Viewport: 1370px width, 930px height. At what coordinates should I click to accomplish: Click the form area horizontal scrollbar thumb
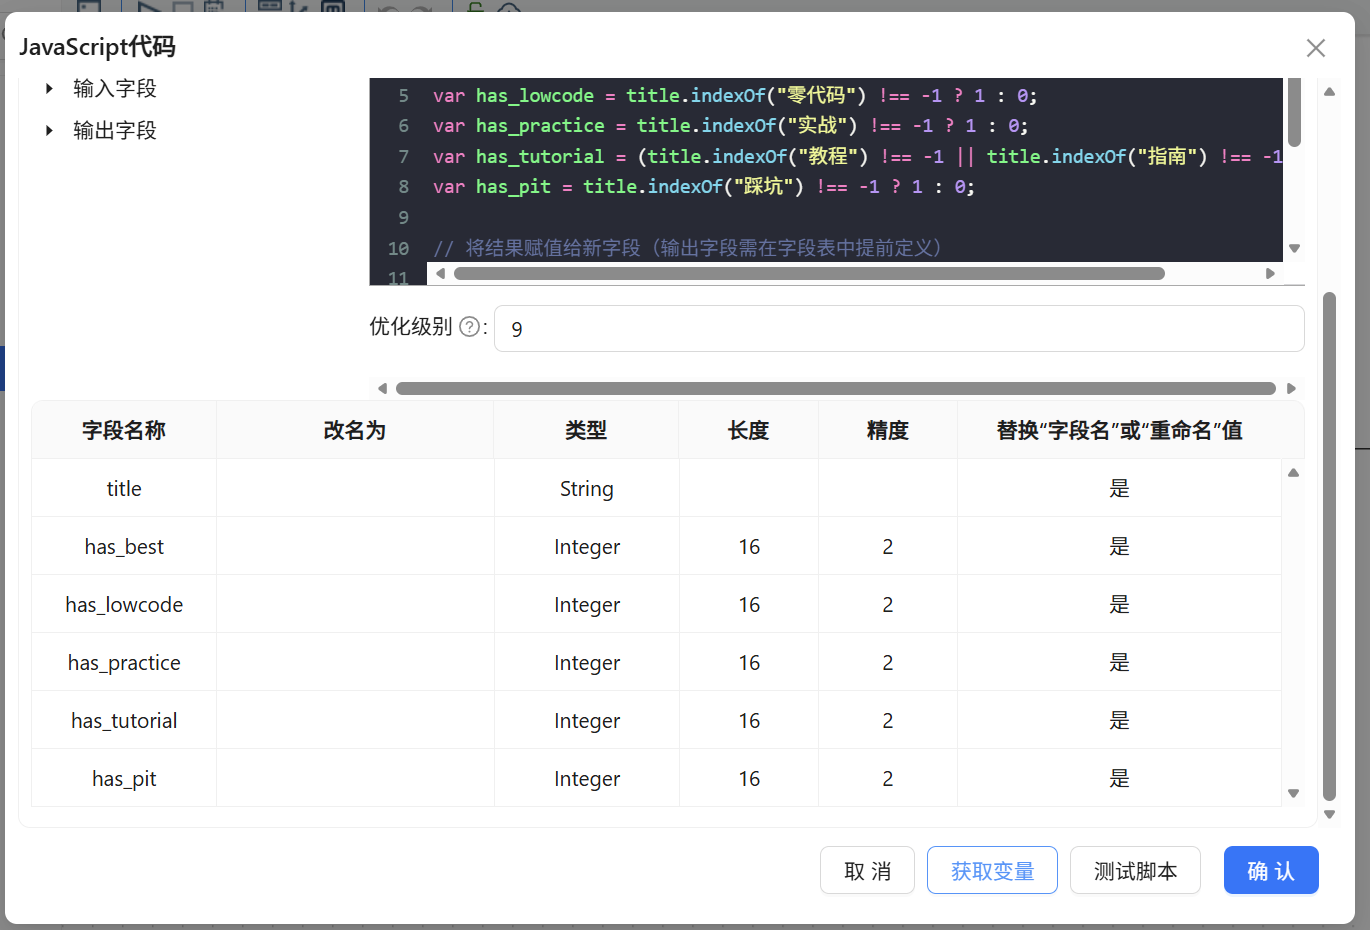click(x=836, y=388)
